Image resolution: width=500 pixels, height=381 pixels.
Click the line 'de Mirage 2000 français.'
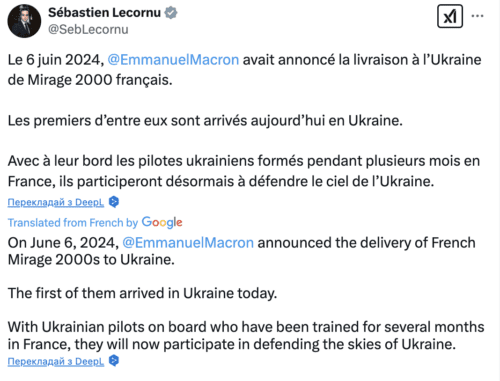pos(90,80)
